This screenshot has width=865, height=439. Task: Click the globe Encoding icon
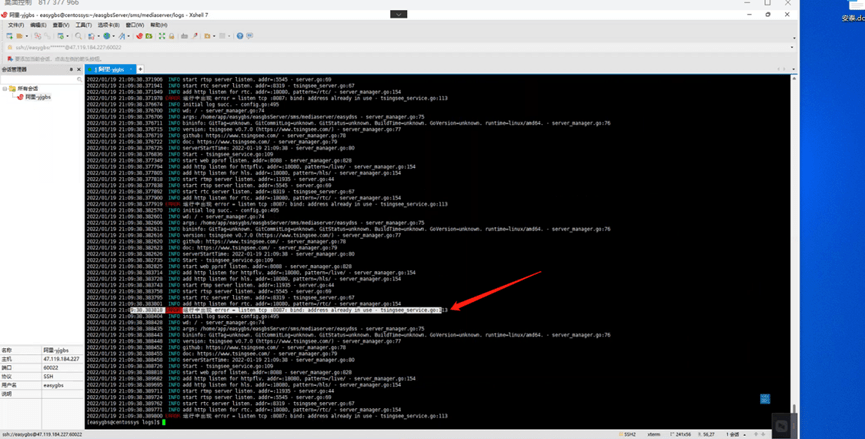[107, 36]
